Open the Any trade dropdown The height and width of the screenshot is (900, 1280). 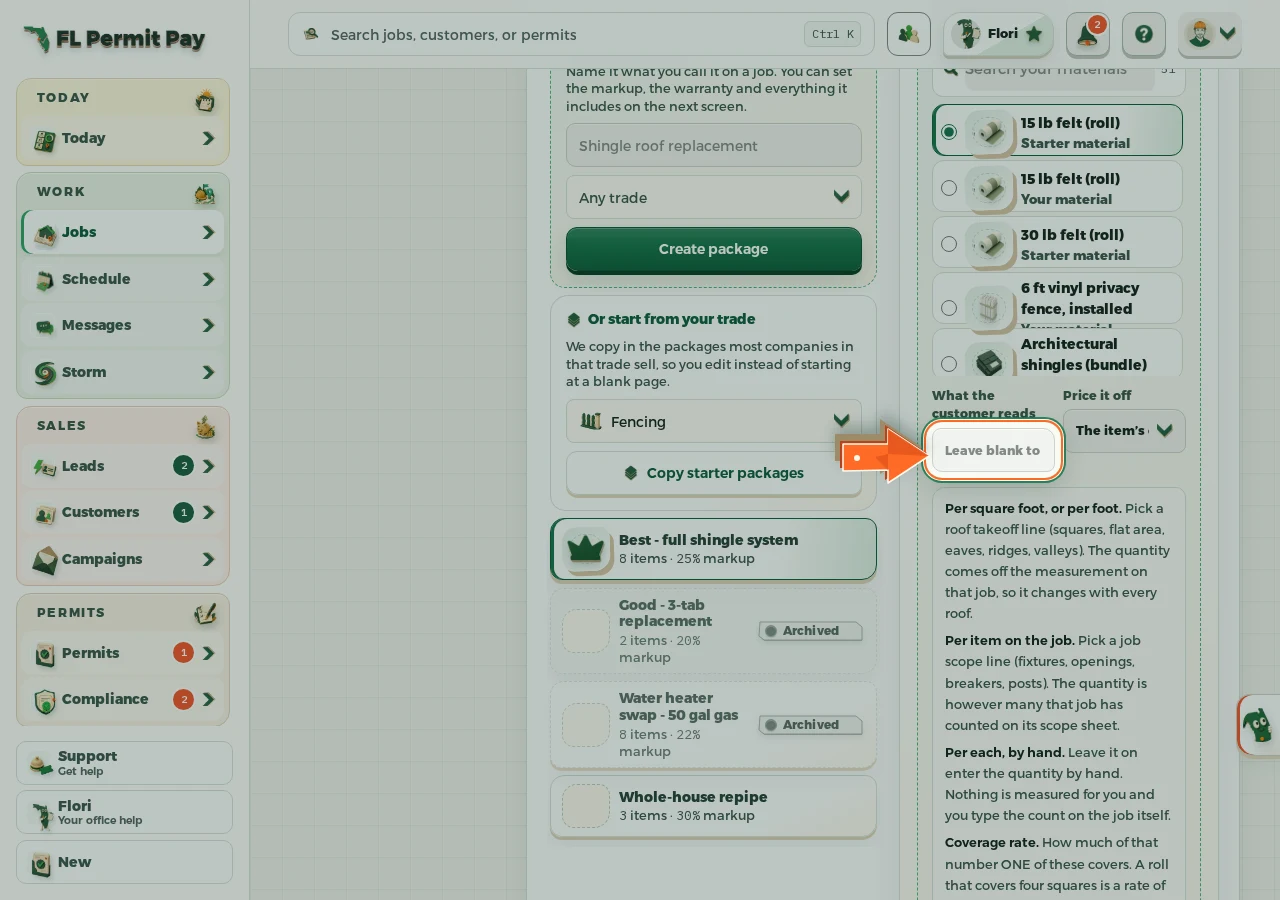714,197
